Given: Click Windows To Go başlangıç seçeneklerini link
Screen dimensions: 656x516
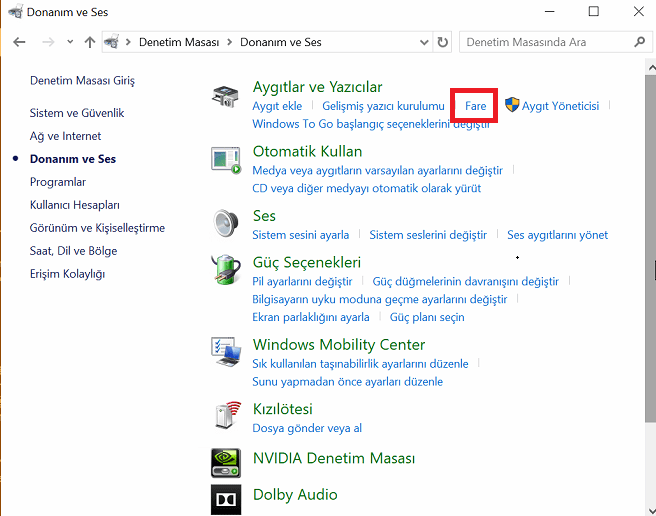Looking at the screenshot, I should [371, 124].
